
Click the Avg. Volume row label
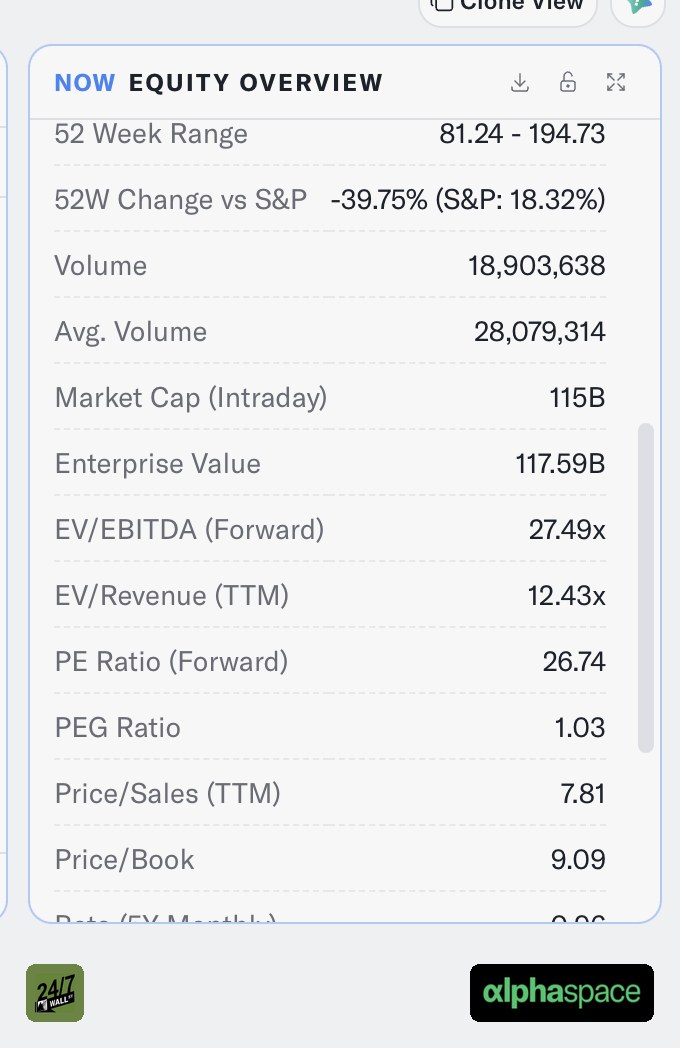click(x=131, y=332)
